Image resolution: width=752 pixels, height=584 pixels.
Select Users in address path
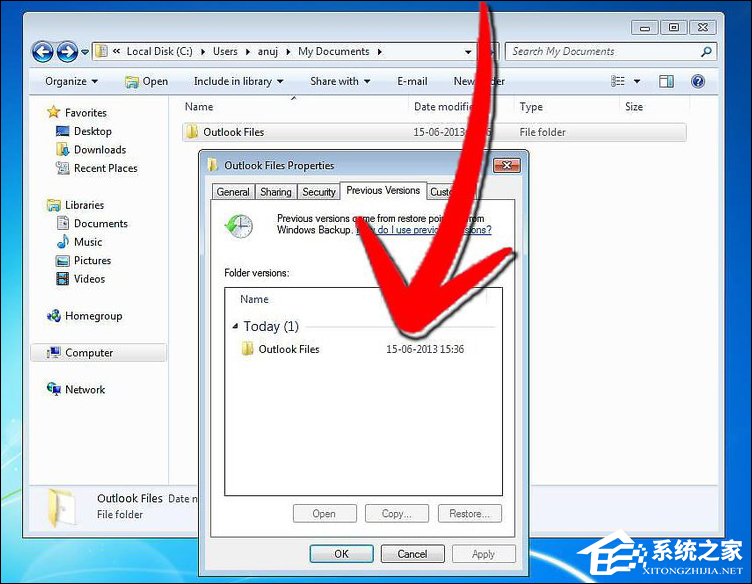225,51
